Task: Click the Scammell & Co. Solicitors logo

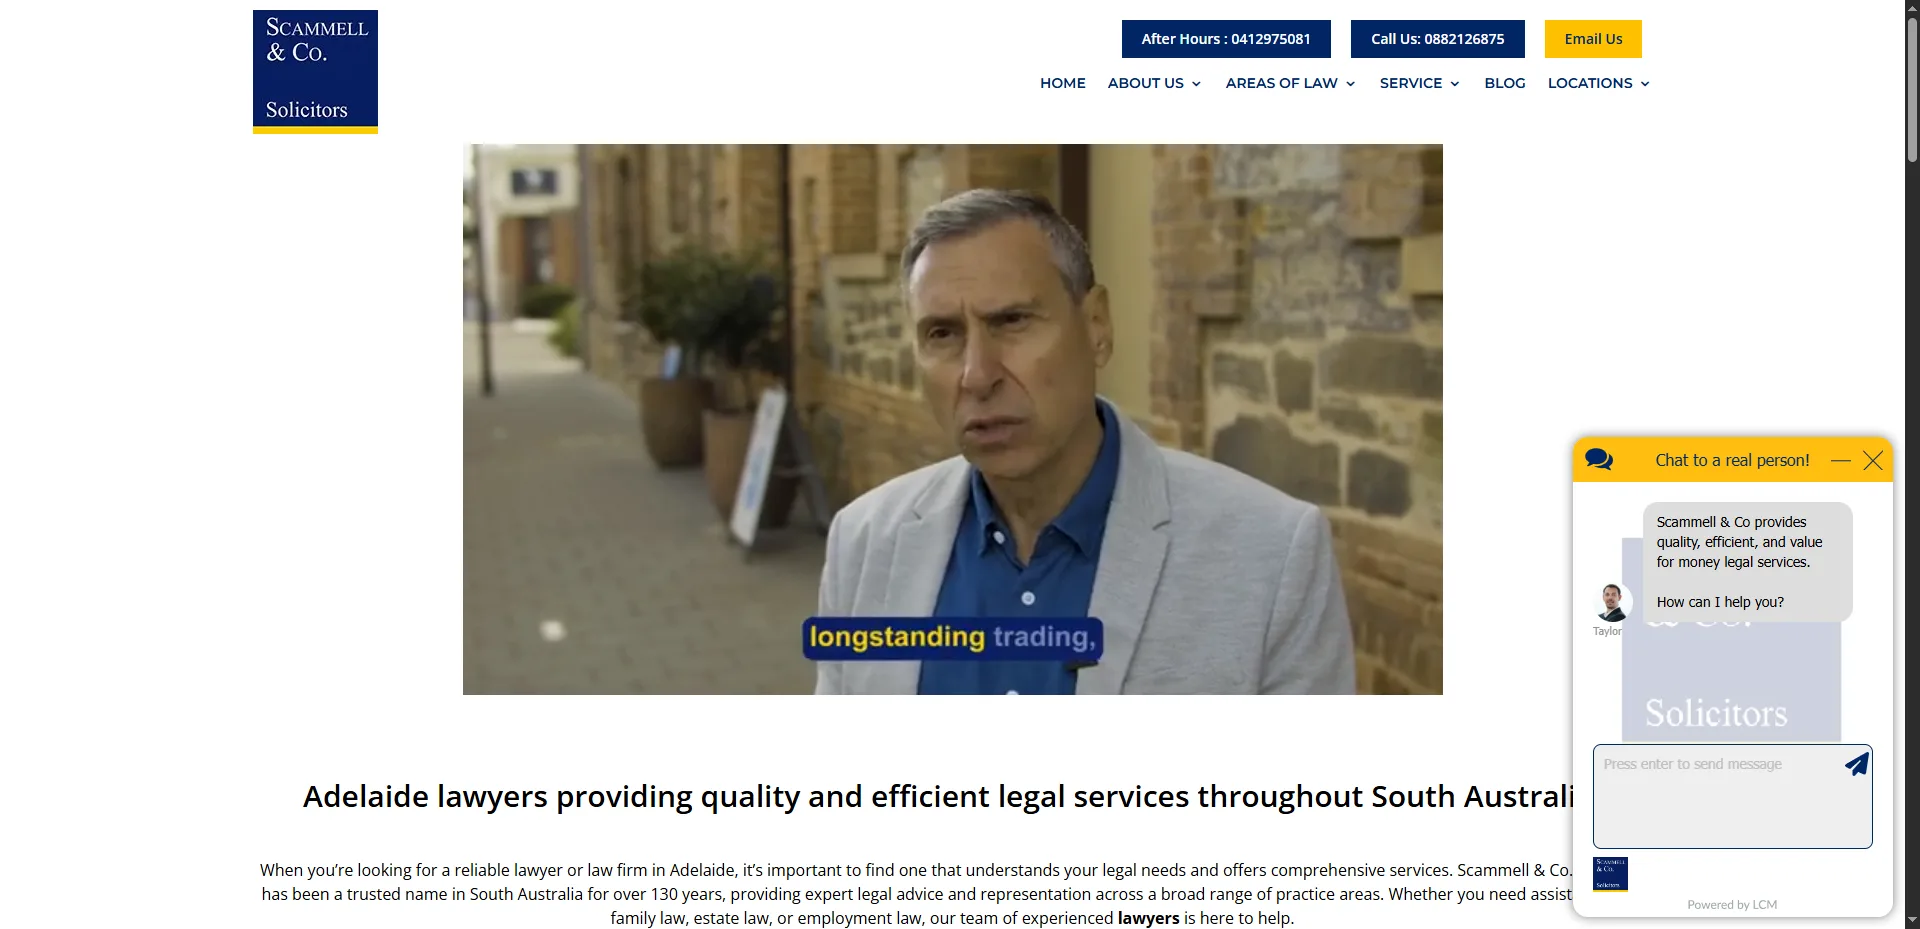Action: [315, 72]
